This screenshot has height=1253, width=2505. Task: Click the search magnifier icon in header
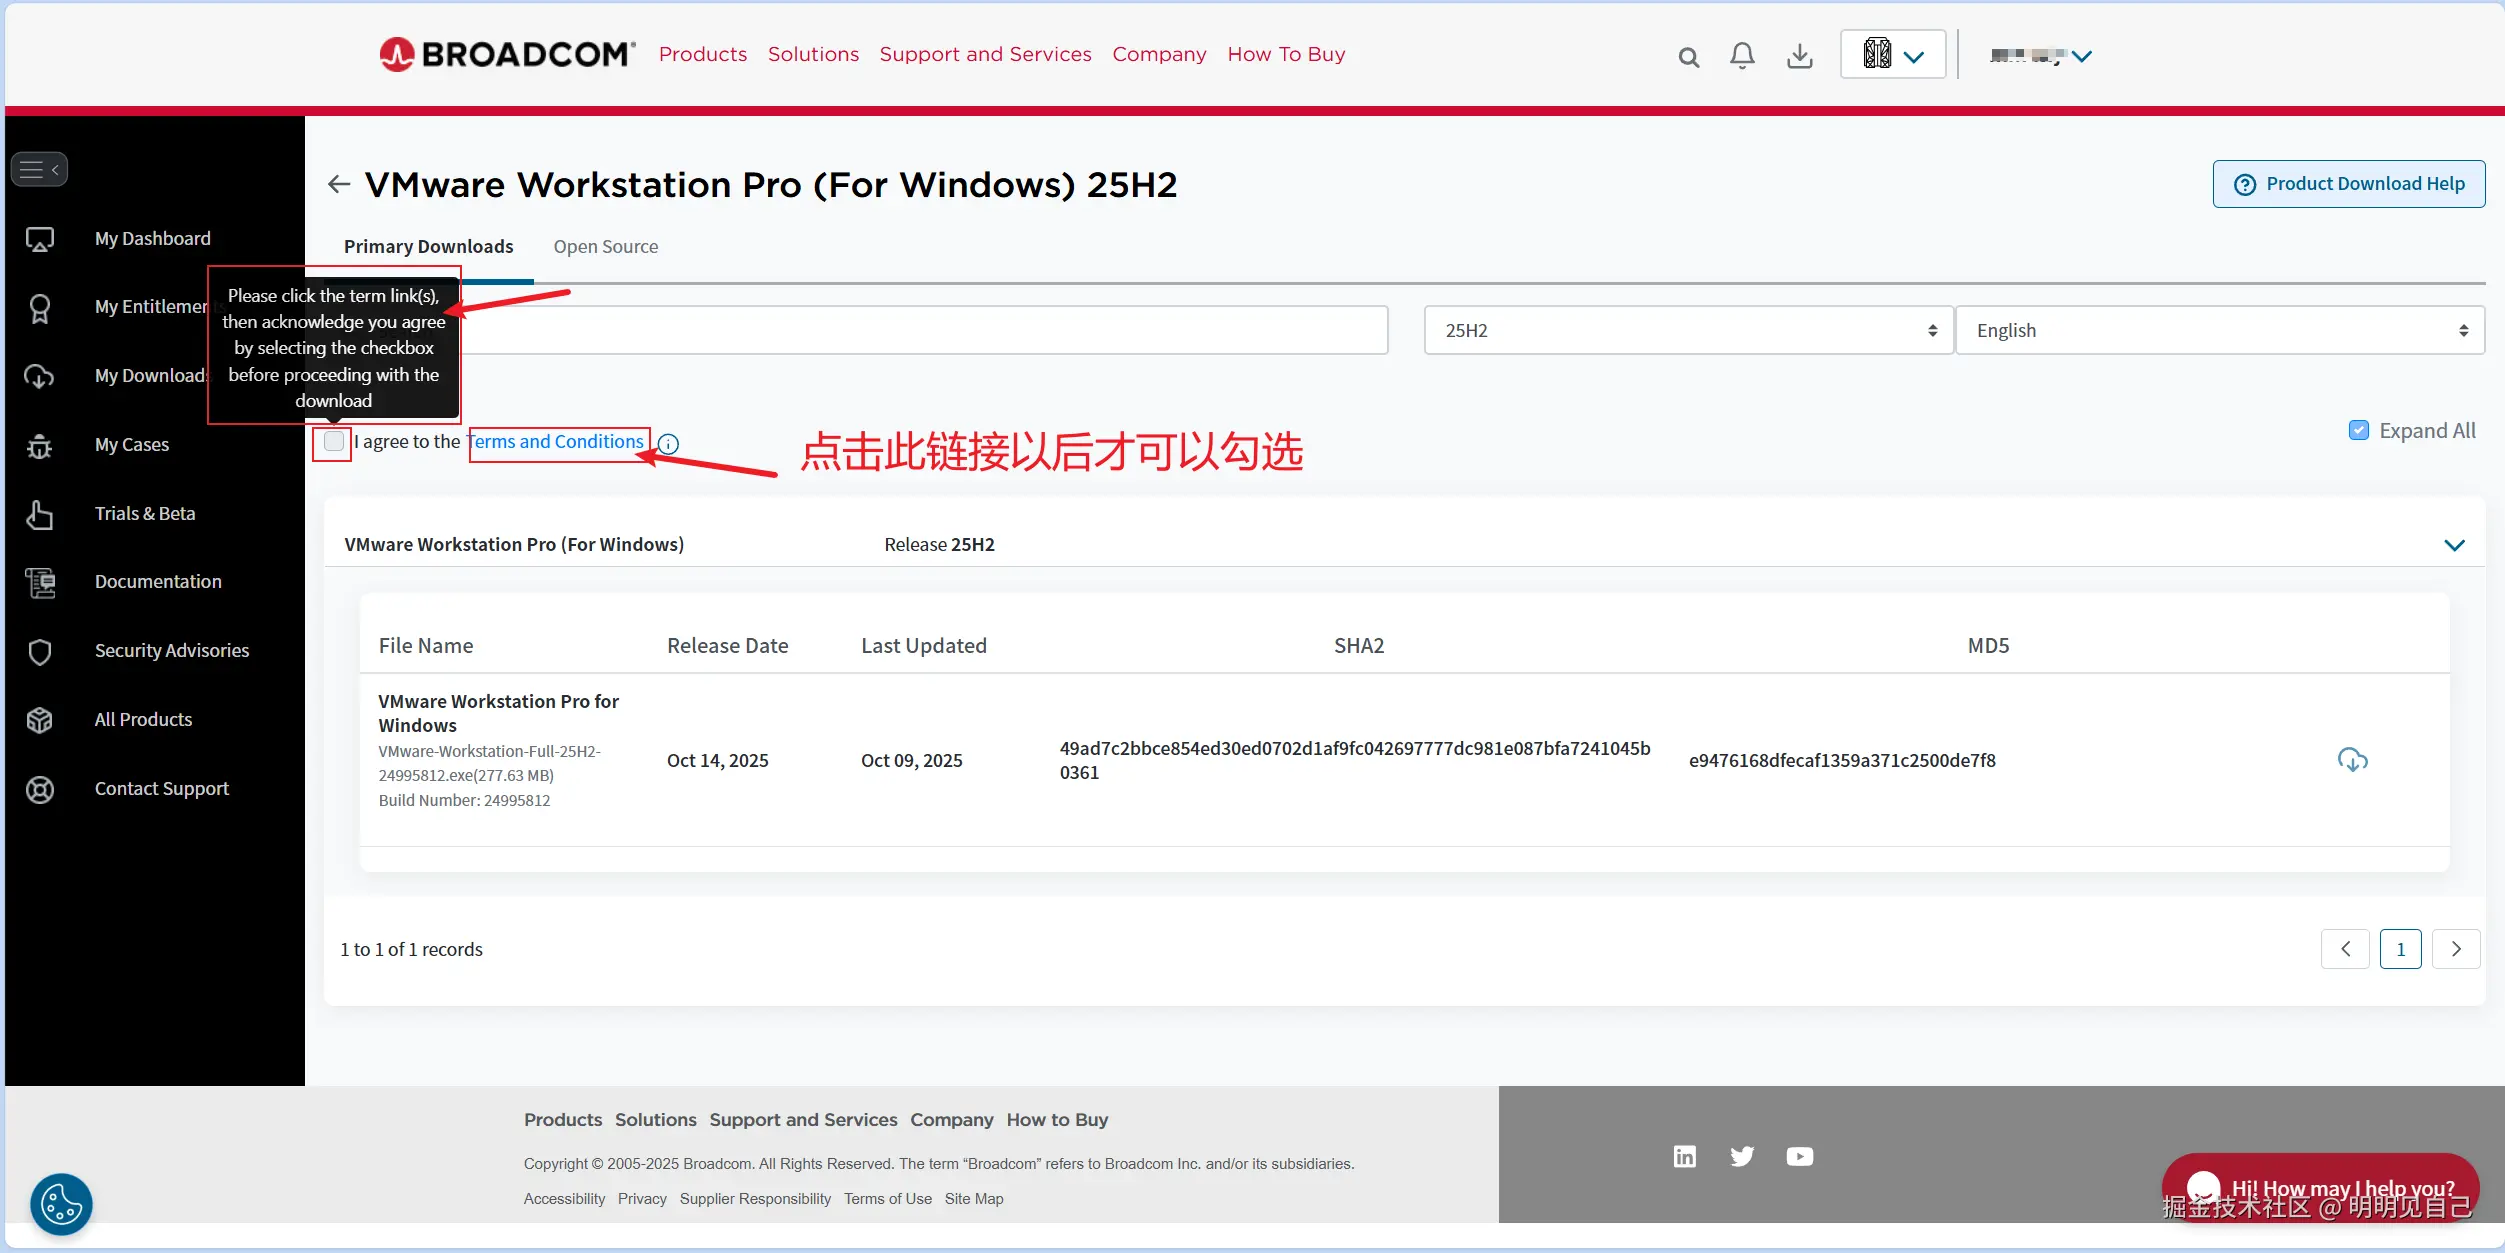(x=1688, y=57)
